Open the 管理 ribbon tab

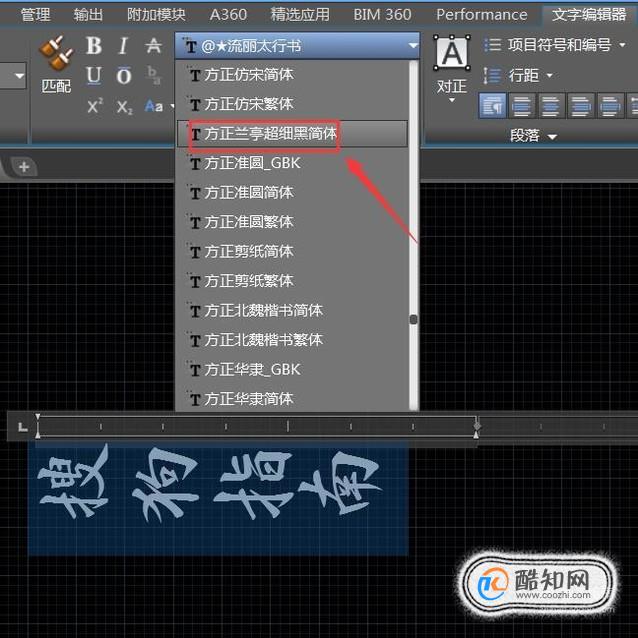[36, 15]
